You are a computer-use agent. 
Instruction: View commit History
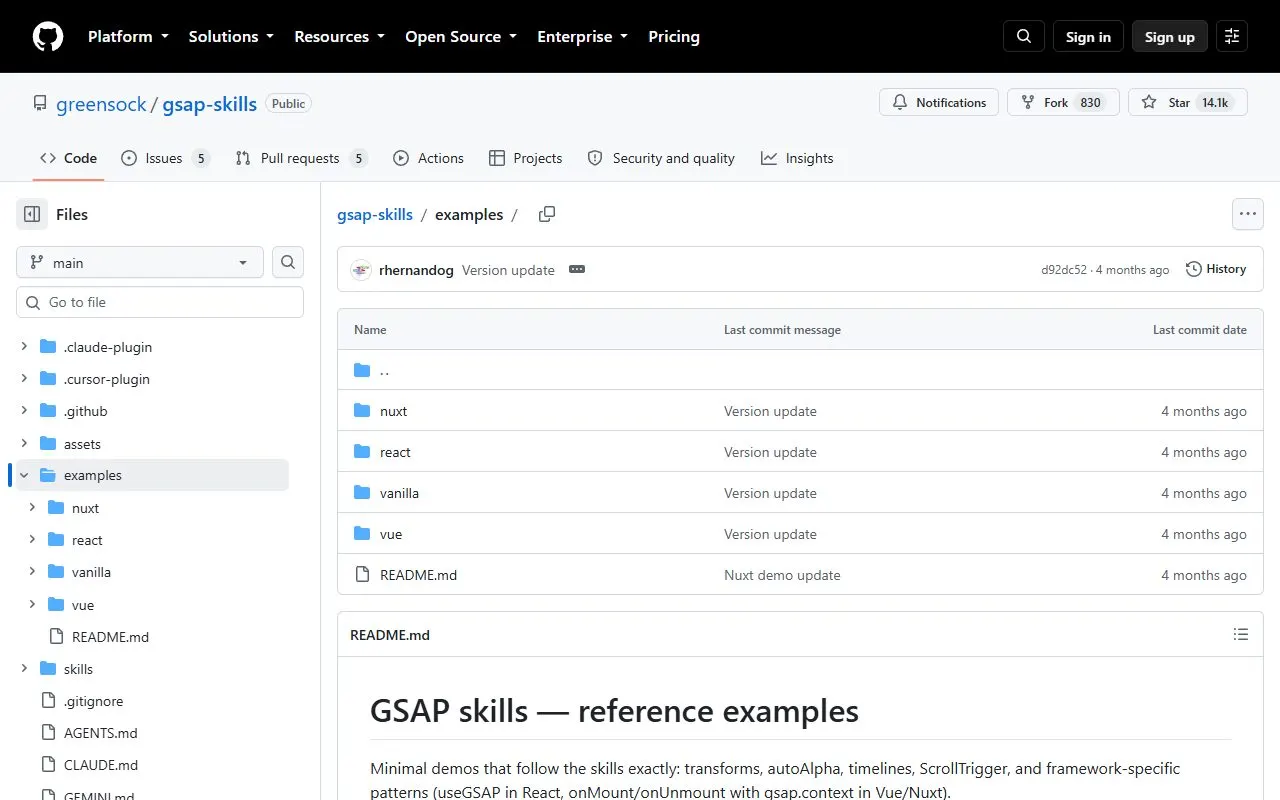[1216, 269]
